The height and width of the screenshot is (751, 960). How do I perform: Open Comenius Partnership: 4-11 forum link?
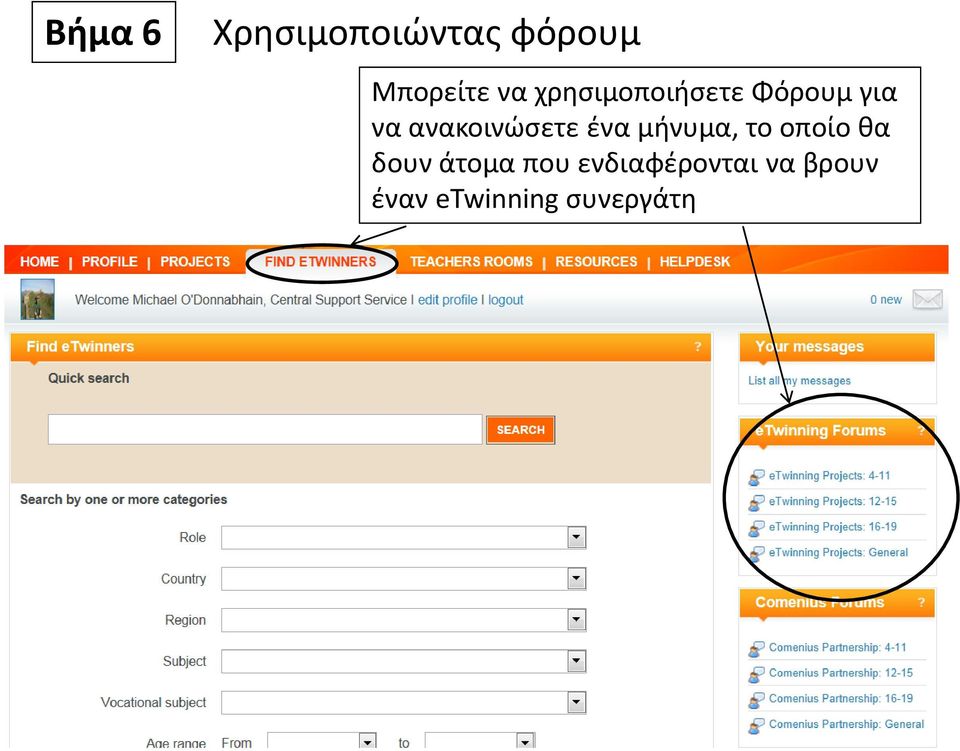(x=838, y=647)
